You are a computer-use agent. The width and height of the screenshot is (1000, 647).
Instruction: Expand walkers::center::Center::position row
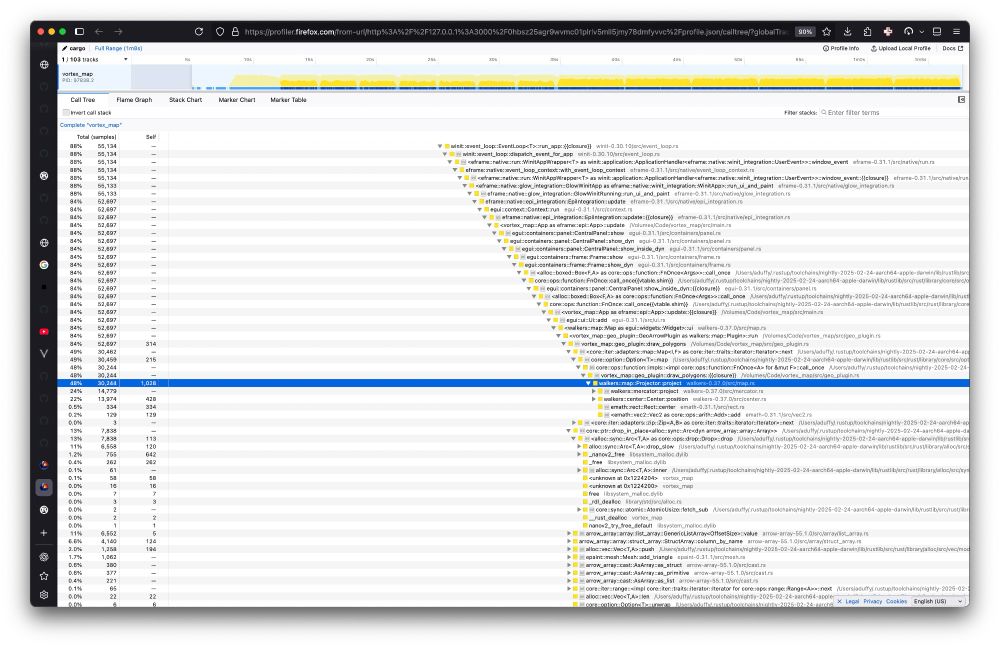pyautogui.click(x=593, y=399)
